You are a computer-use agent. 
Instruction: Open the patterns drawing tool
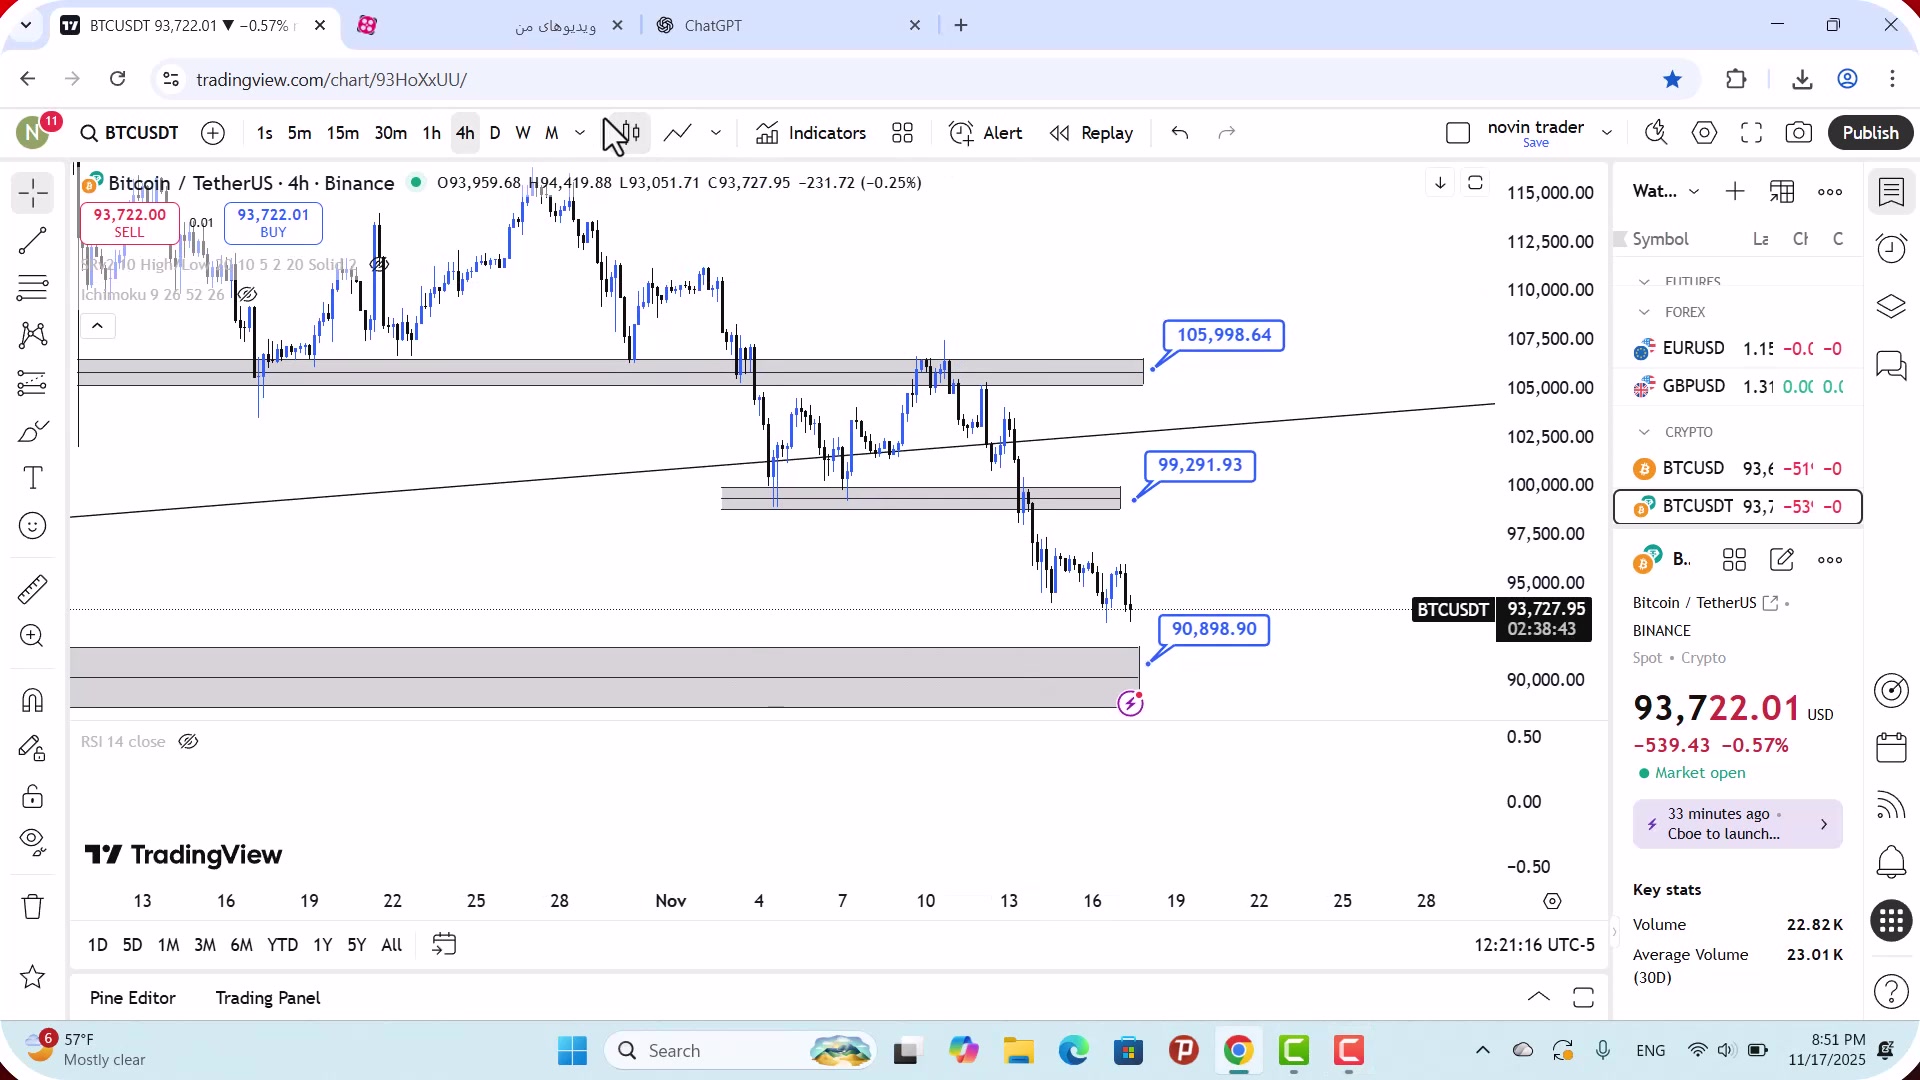33,335
